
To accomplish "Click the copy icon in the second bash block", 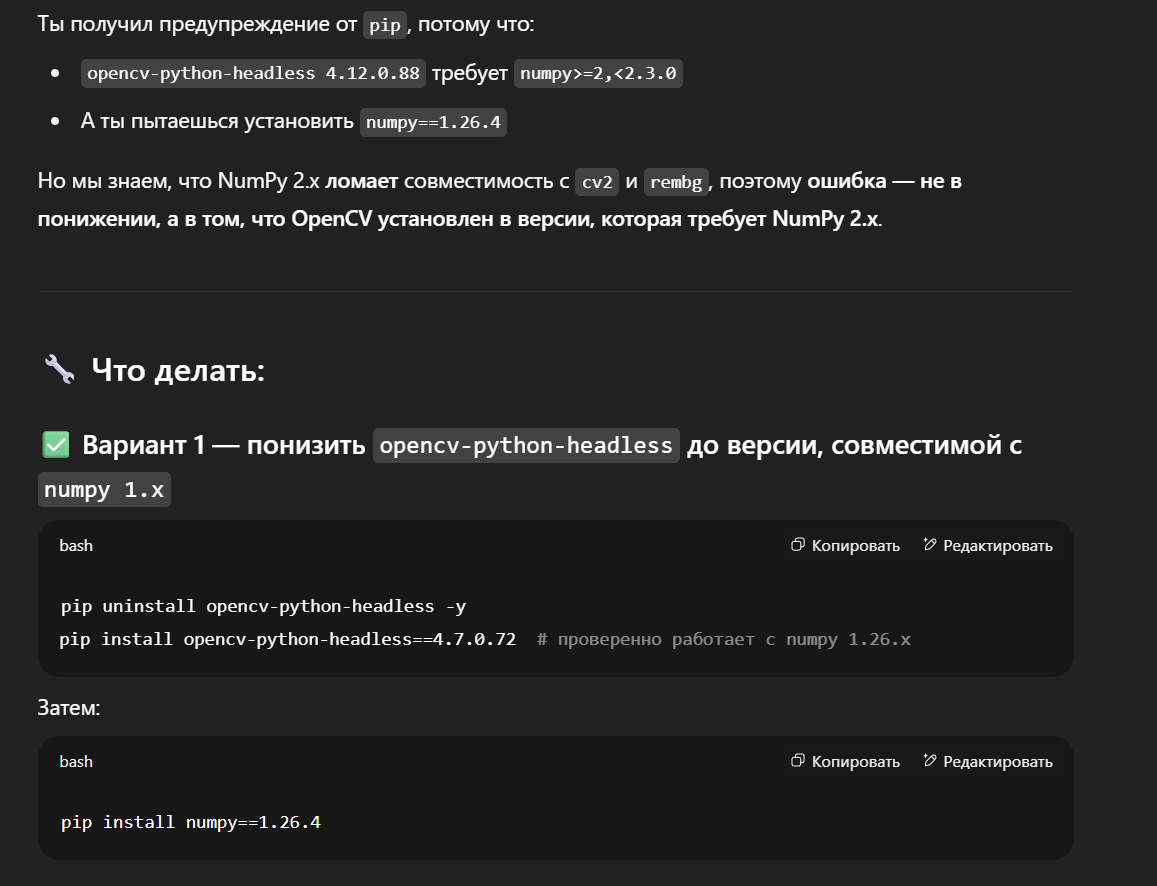I will tap(797, 761).
